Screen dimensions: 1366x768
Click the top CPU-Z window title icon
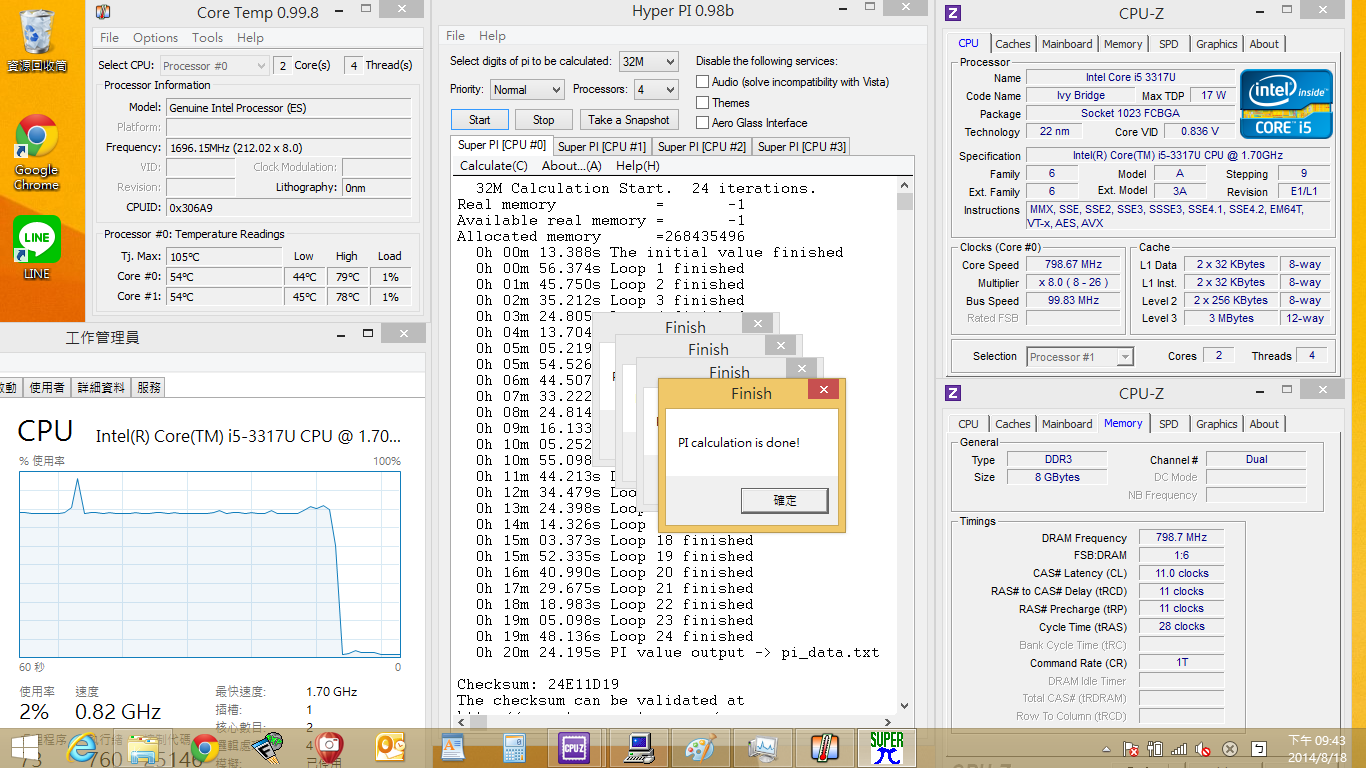point(953,13)
